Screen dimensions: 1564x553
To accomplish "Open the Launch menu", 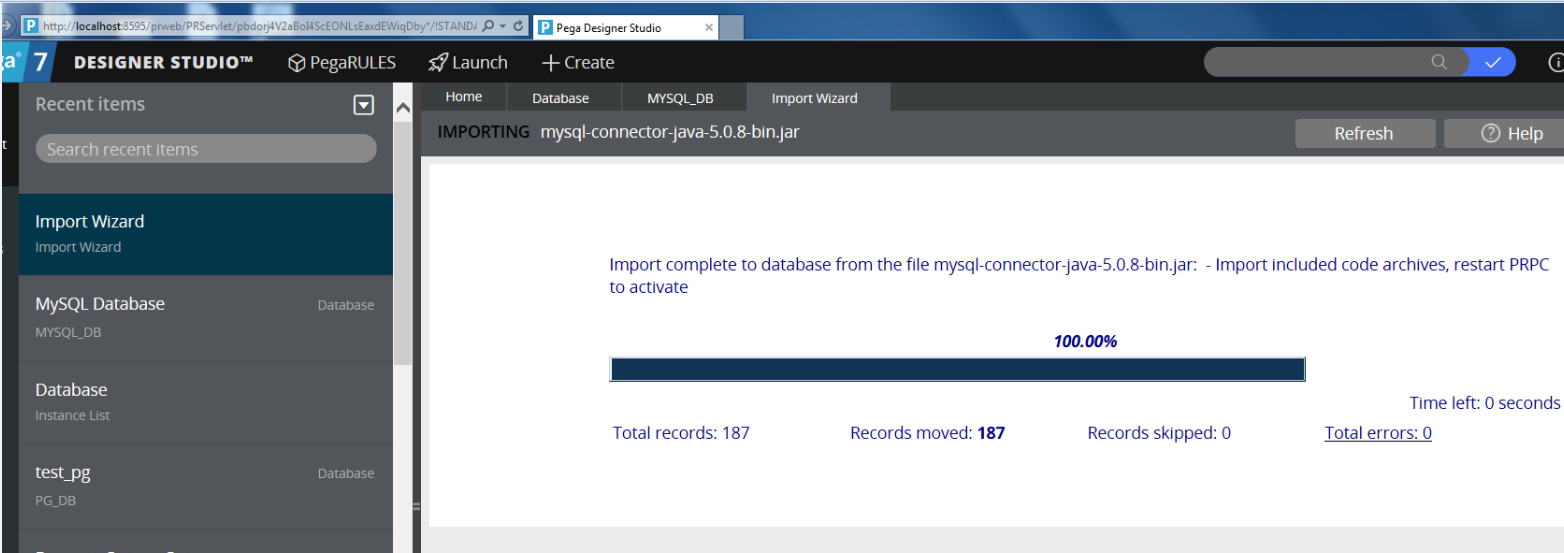I will tap(467, 62).
